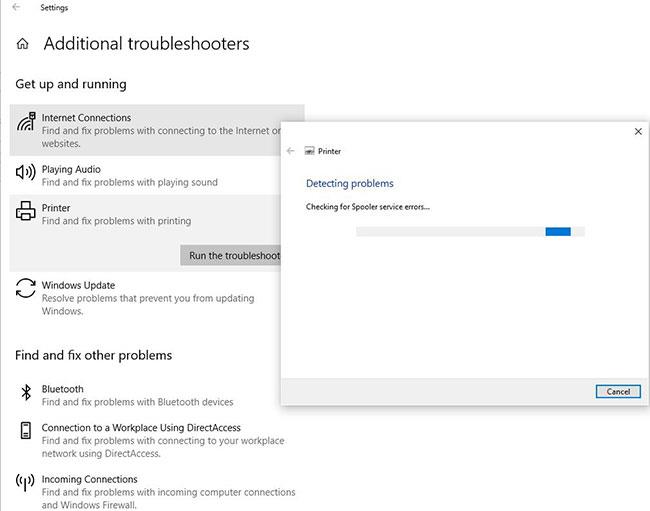Click the Incoming Connections antenna icon
Viewport: 650px width, 511px height.
pyautogui.click(x=26, y=482)
